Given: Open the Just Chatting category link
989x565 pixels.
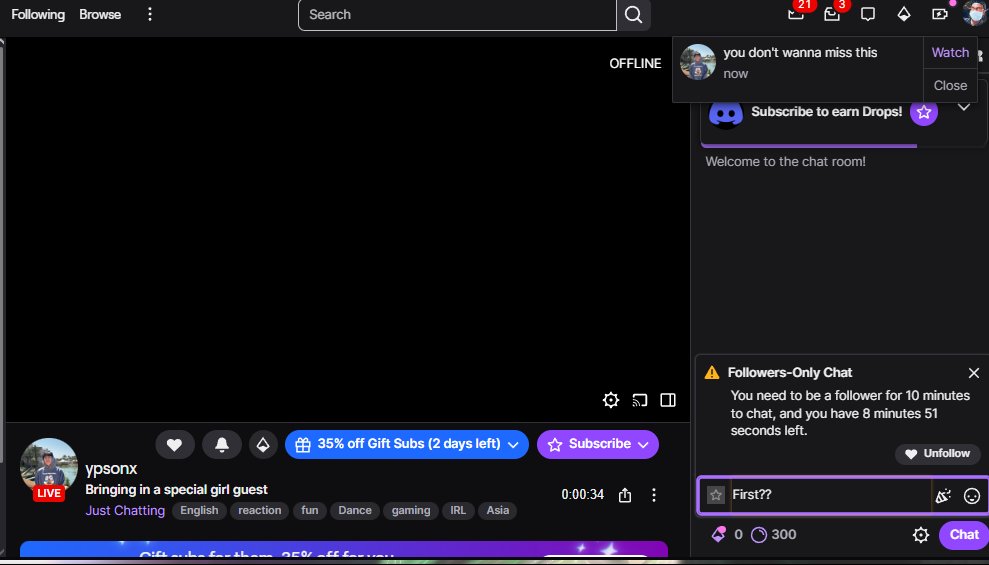Looking at the screenshot, I should click(125, 510).
